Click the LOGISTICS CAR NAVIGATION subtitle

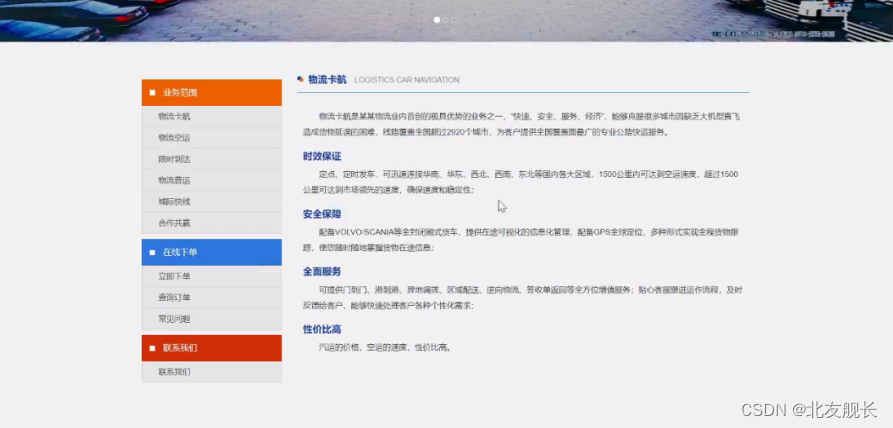(407, 80)
